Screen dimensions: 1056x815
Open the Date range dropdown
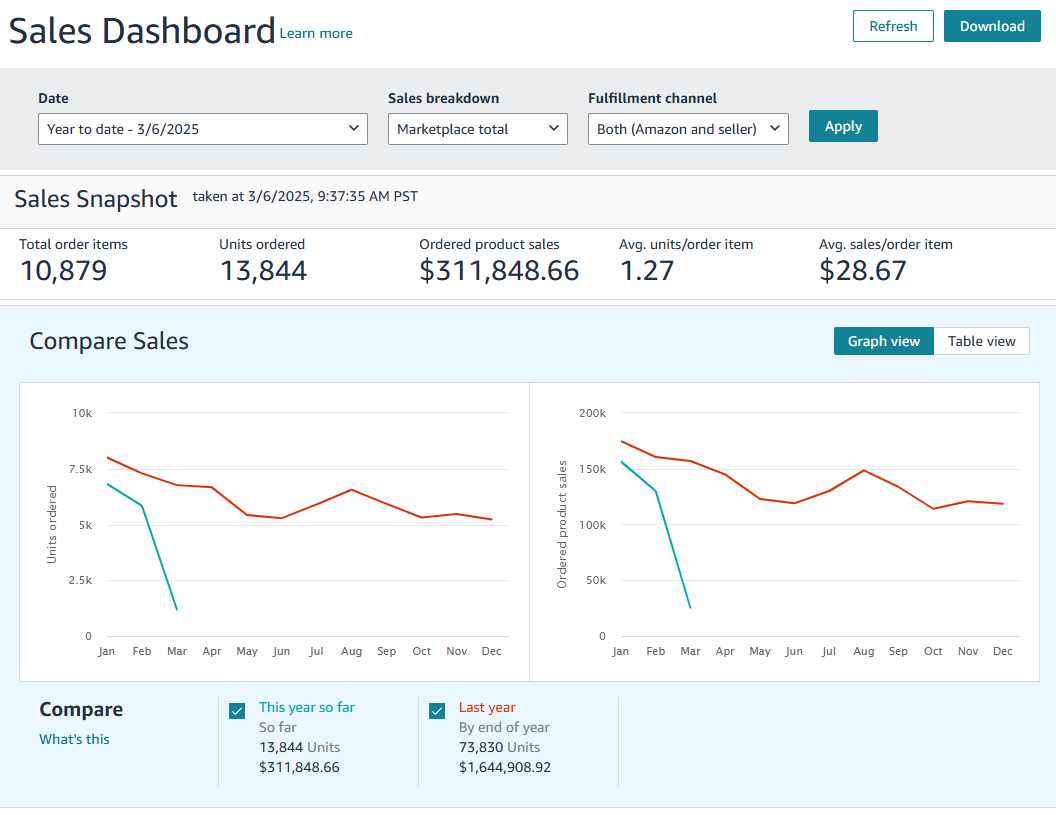[203, 129]
